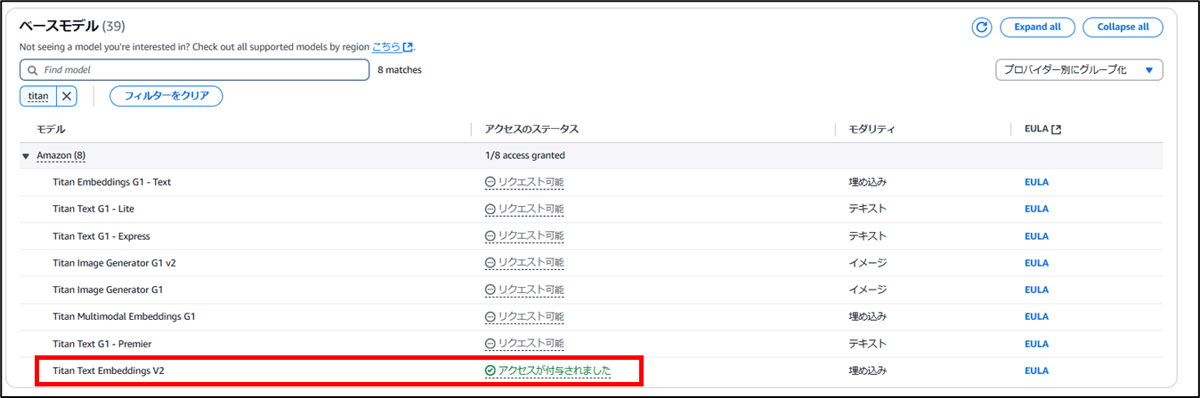The width and height of the screenshot is (1200, 398).
Task: Click request status for Titan Image Generator G1 v2
Action: coord(524,263)
